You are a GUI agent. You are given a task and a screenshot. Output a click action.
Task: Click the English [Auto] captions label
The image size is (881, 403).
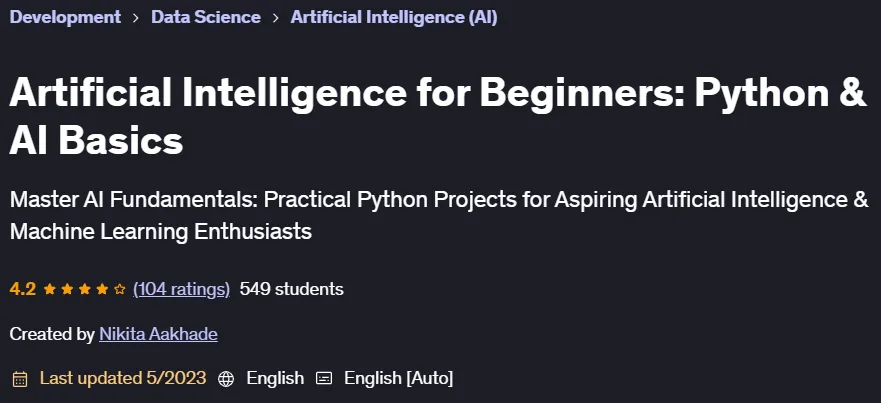click(x=398, y=378)
